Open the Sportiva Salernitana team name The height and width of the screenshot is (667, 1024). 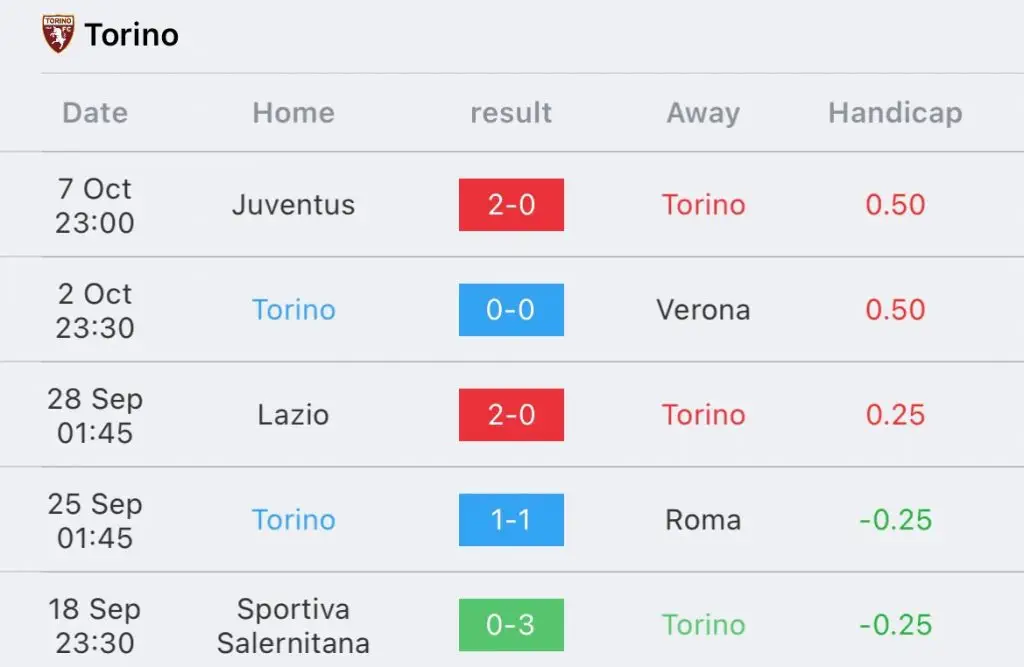(293, 626)
